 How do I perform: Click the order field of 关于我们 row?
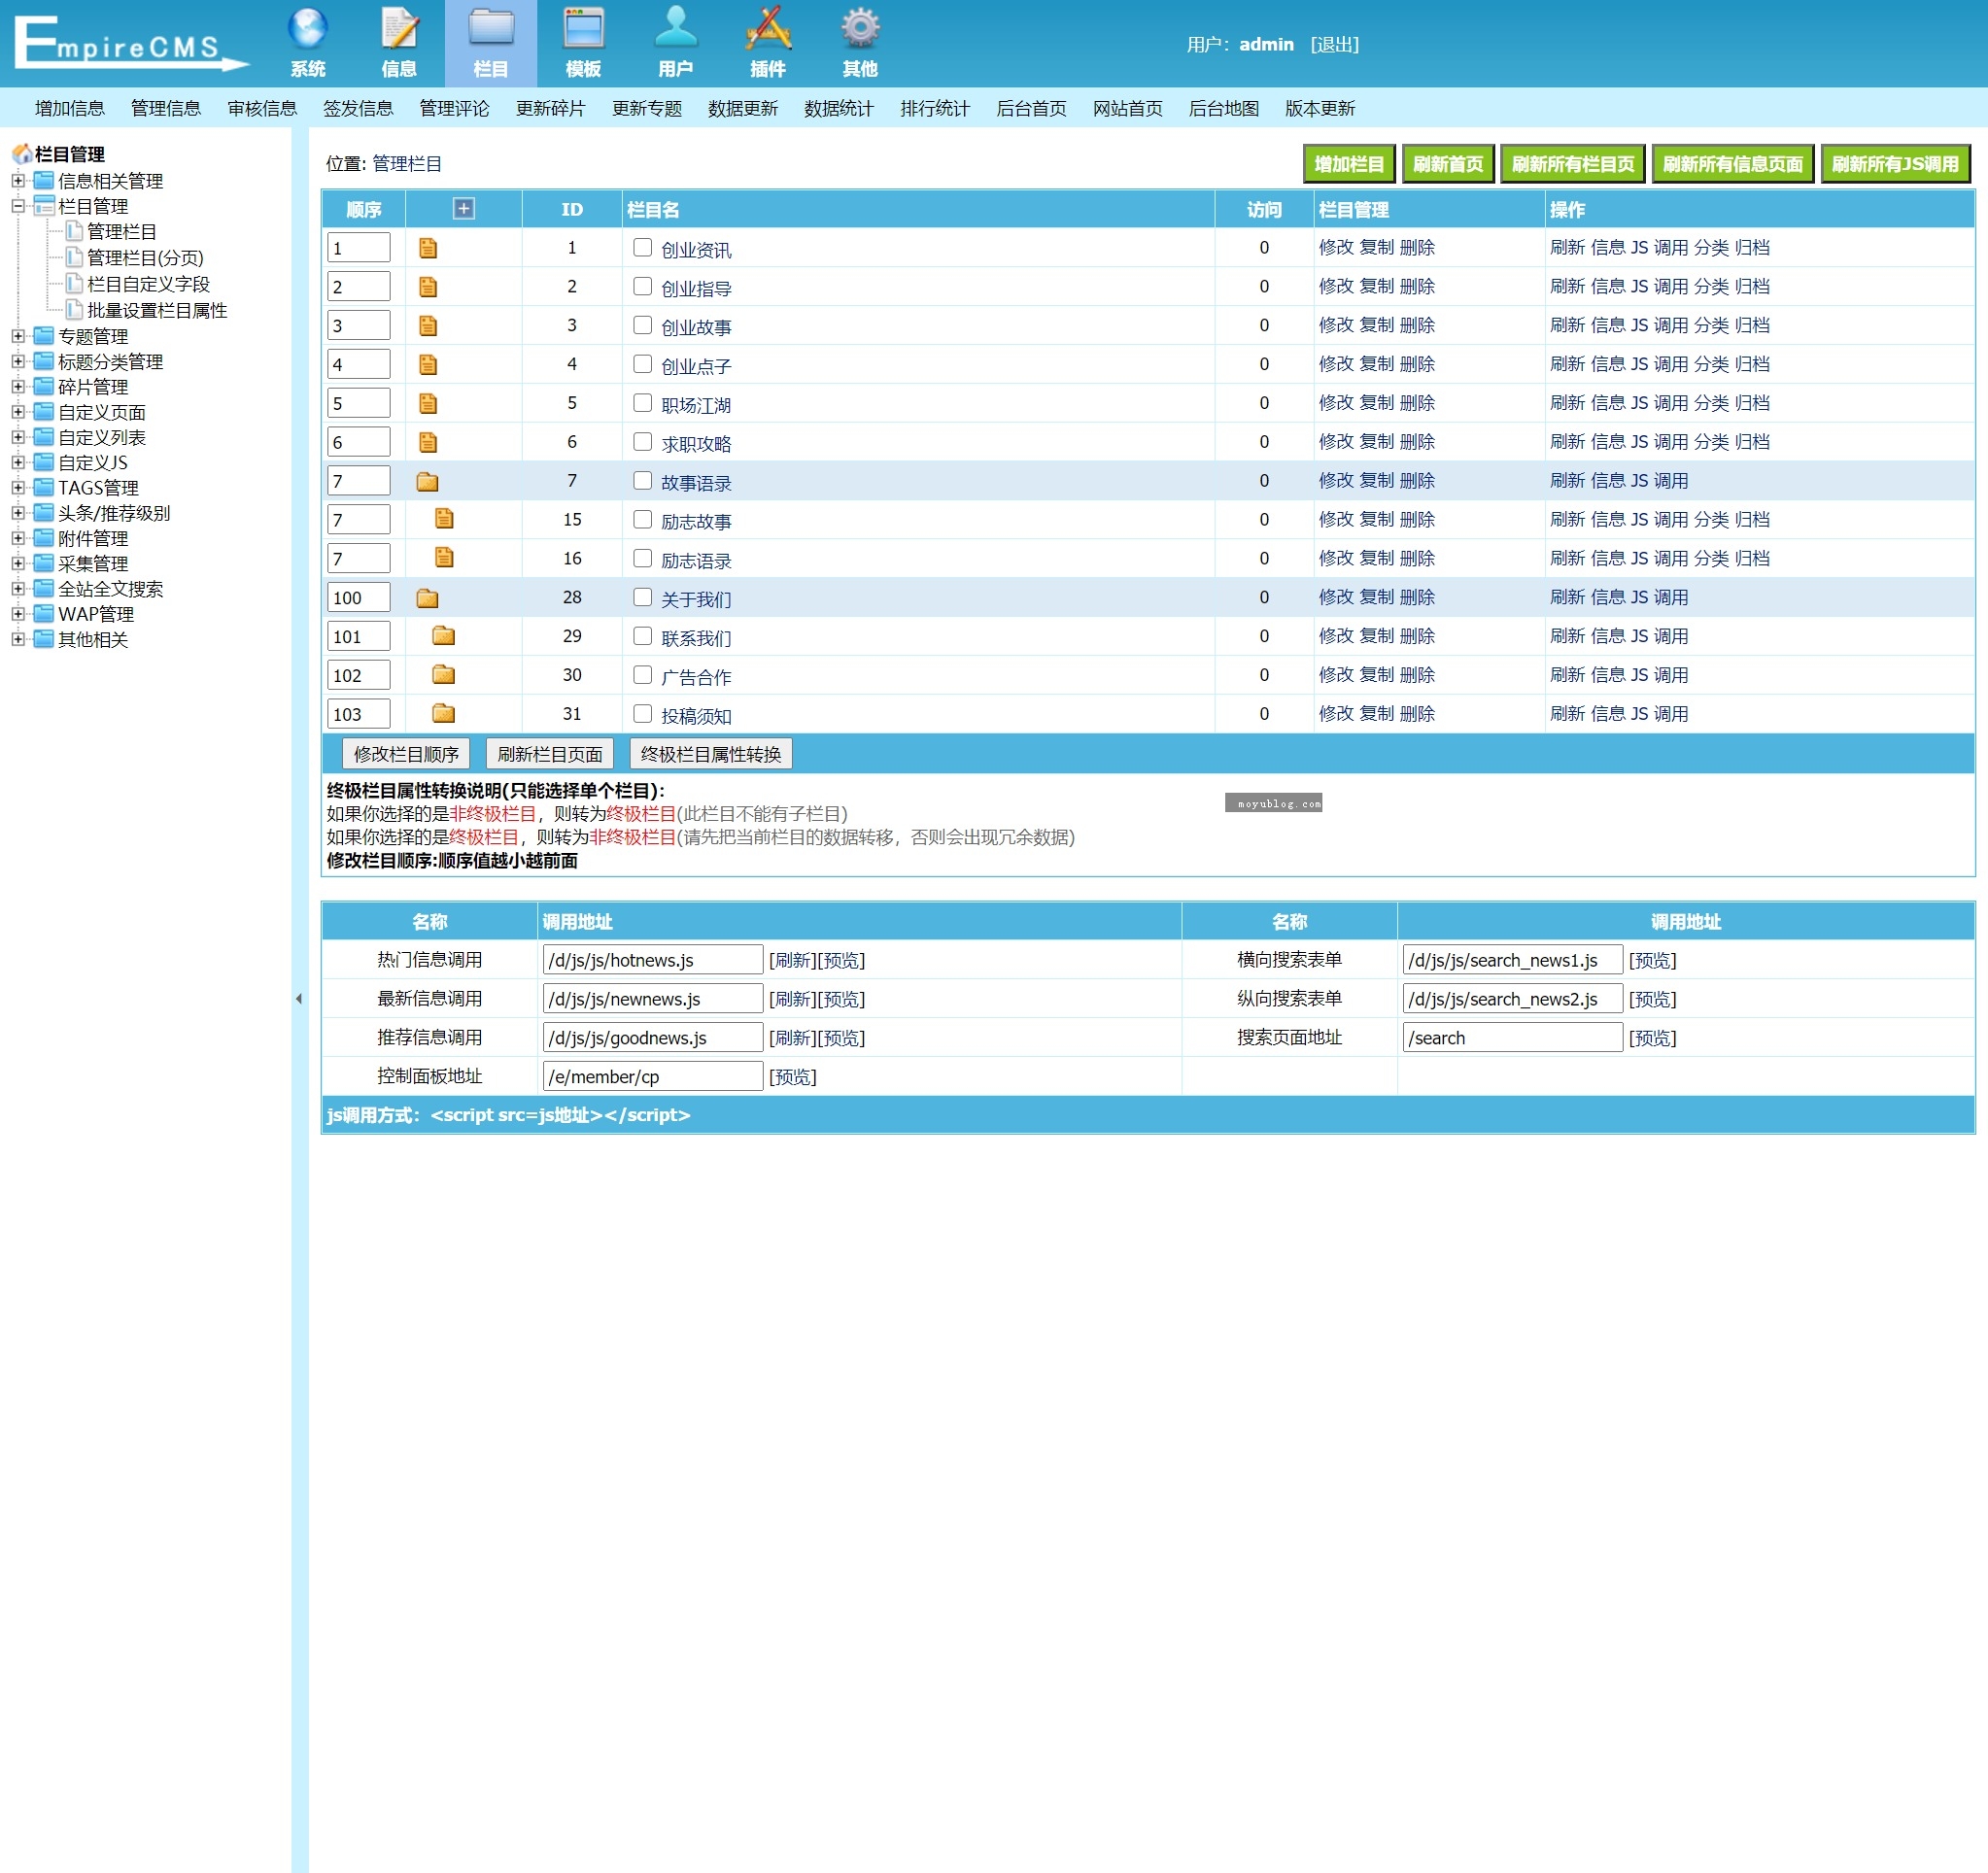[358, 597]
